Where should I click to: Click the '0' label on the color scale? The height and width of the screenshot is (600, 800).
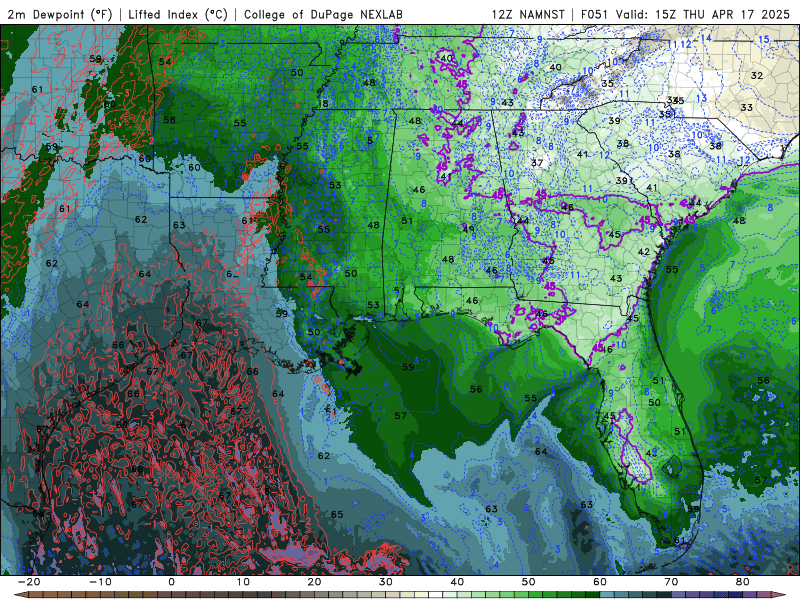[x=171, y=582]
